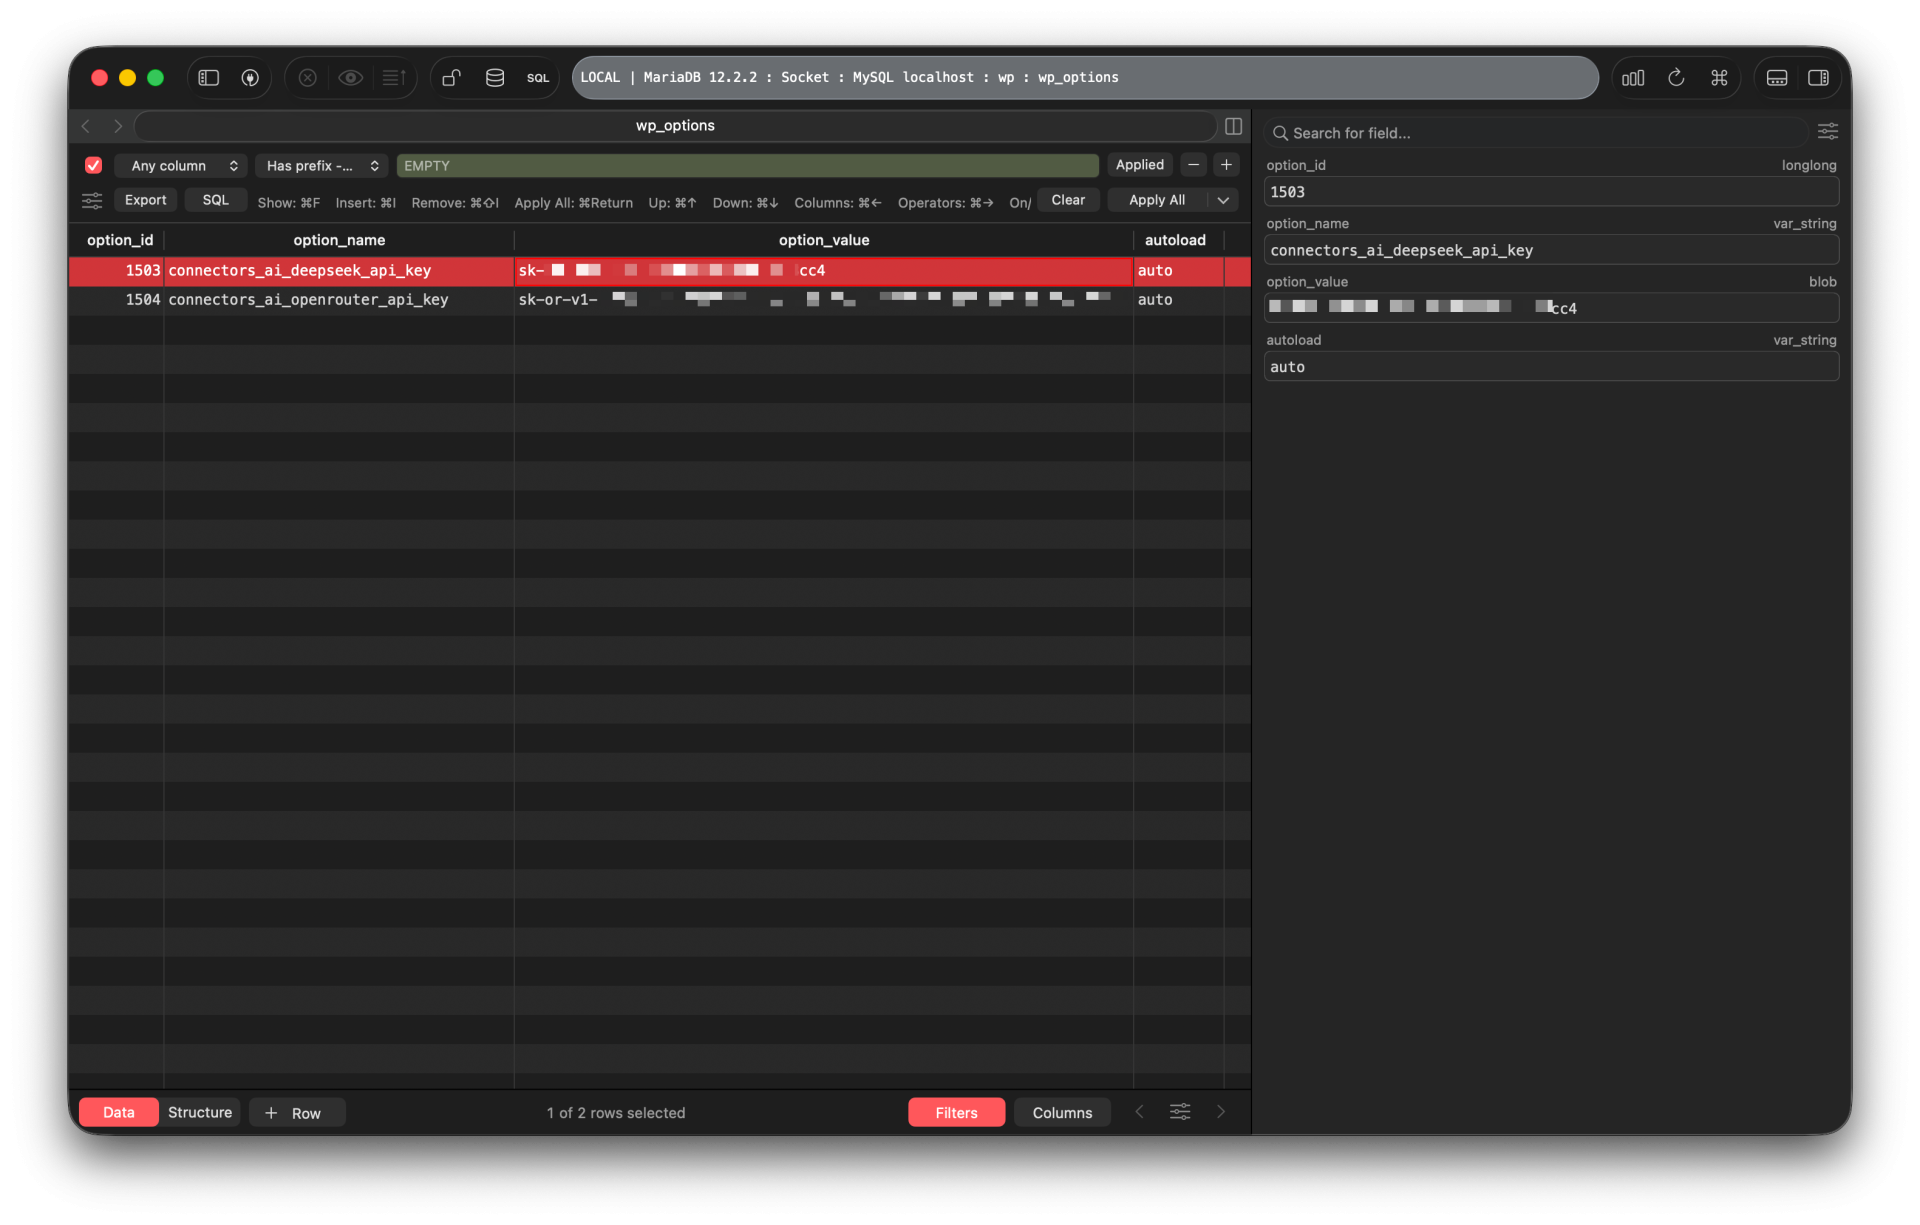Switch to the Structure tab
The image size is (1920, 1225).
[x=200, y=1113]
